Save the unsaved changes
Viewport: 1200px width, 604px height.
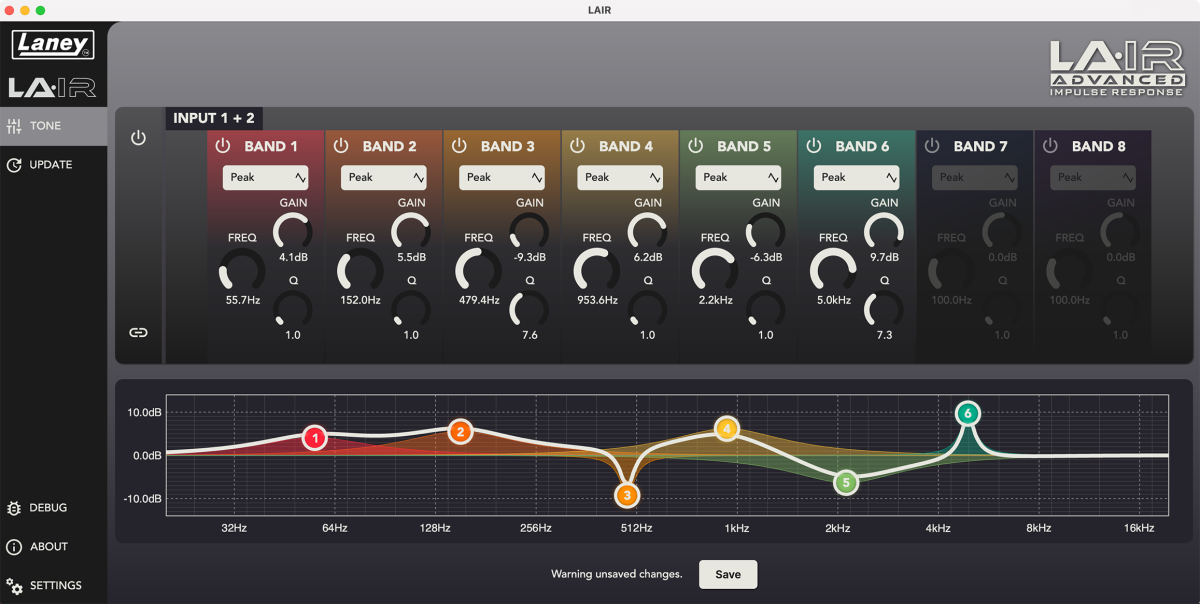727,574
